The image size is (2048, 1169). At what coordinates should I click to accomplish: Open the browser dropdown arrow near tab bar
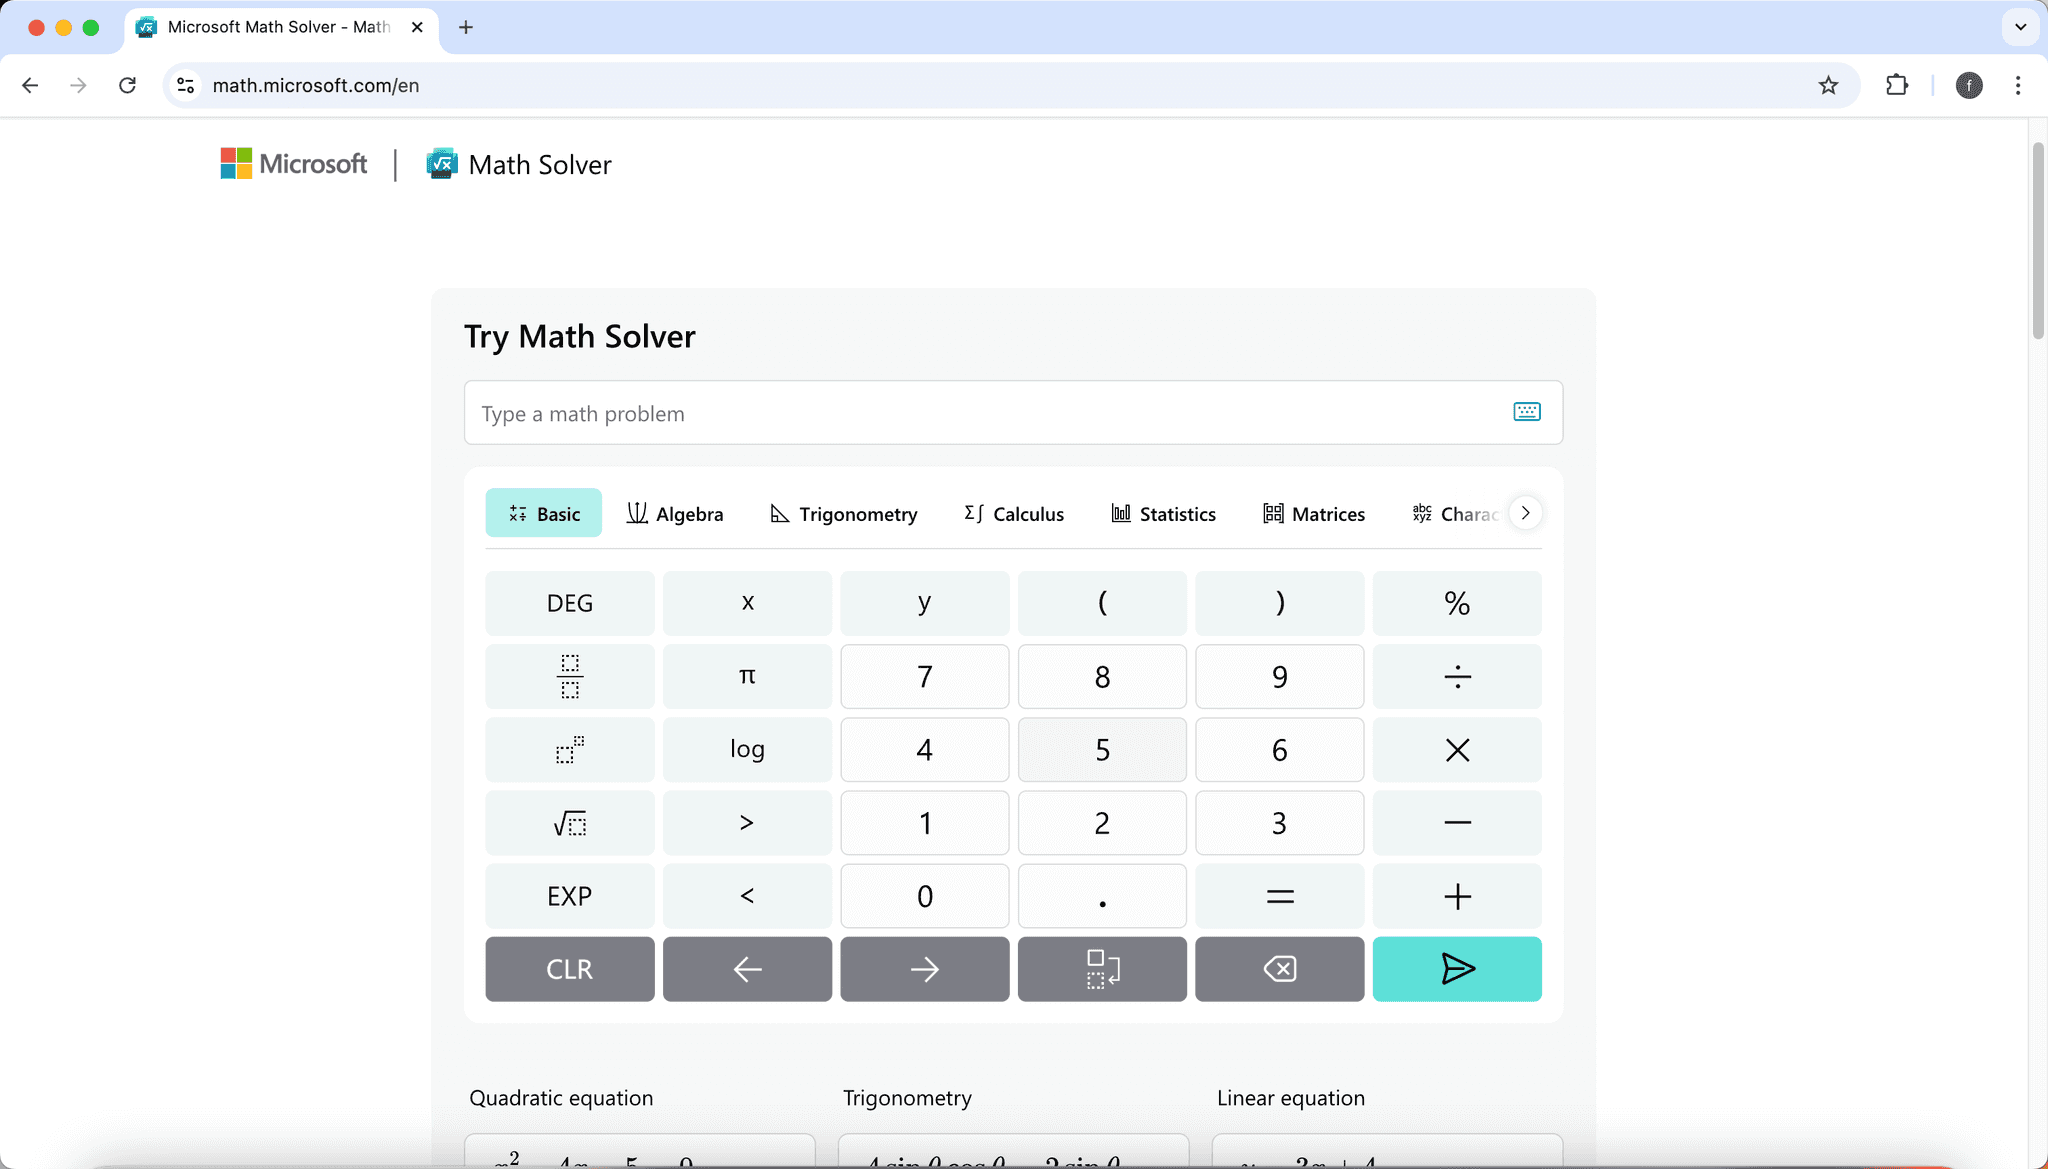(x=2020, y=27)
